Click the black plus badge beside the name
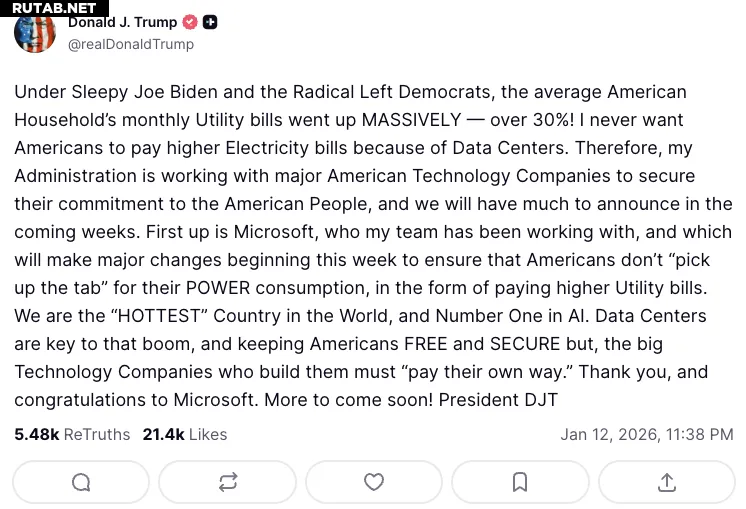Image resolution: width=746 pixels, height=509 pixels. point(210,22)
